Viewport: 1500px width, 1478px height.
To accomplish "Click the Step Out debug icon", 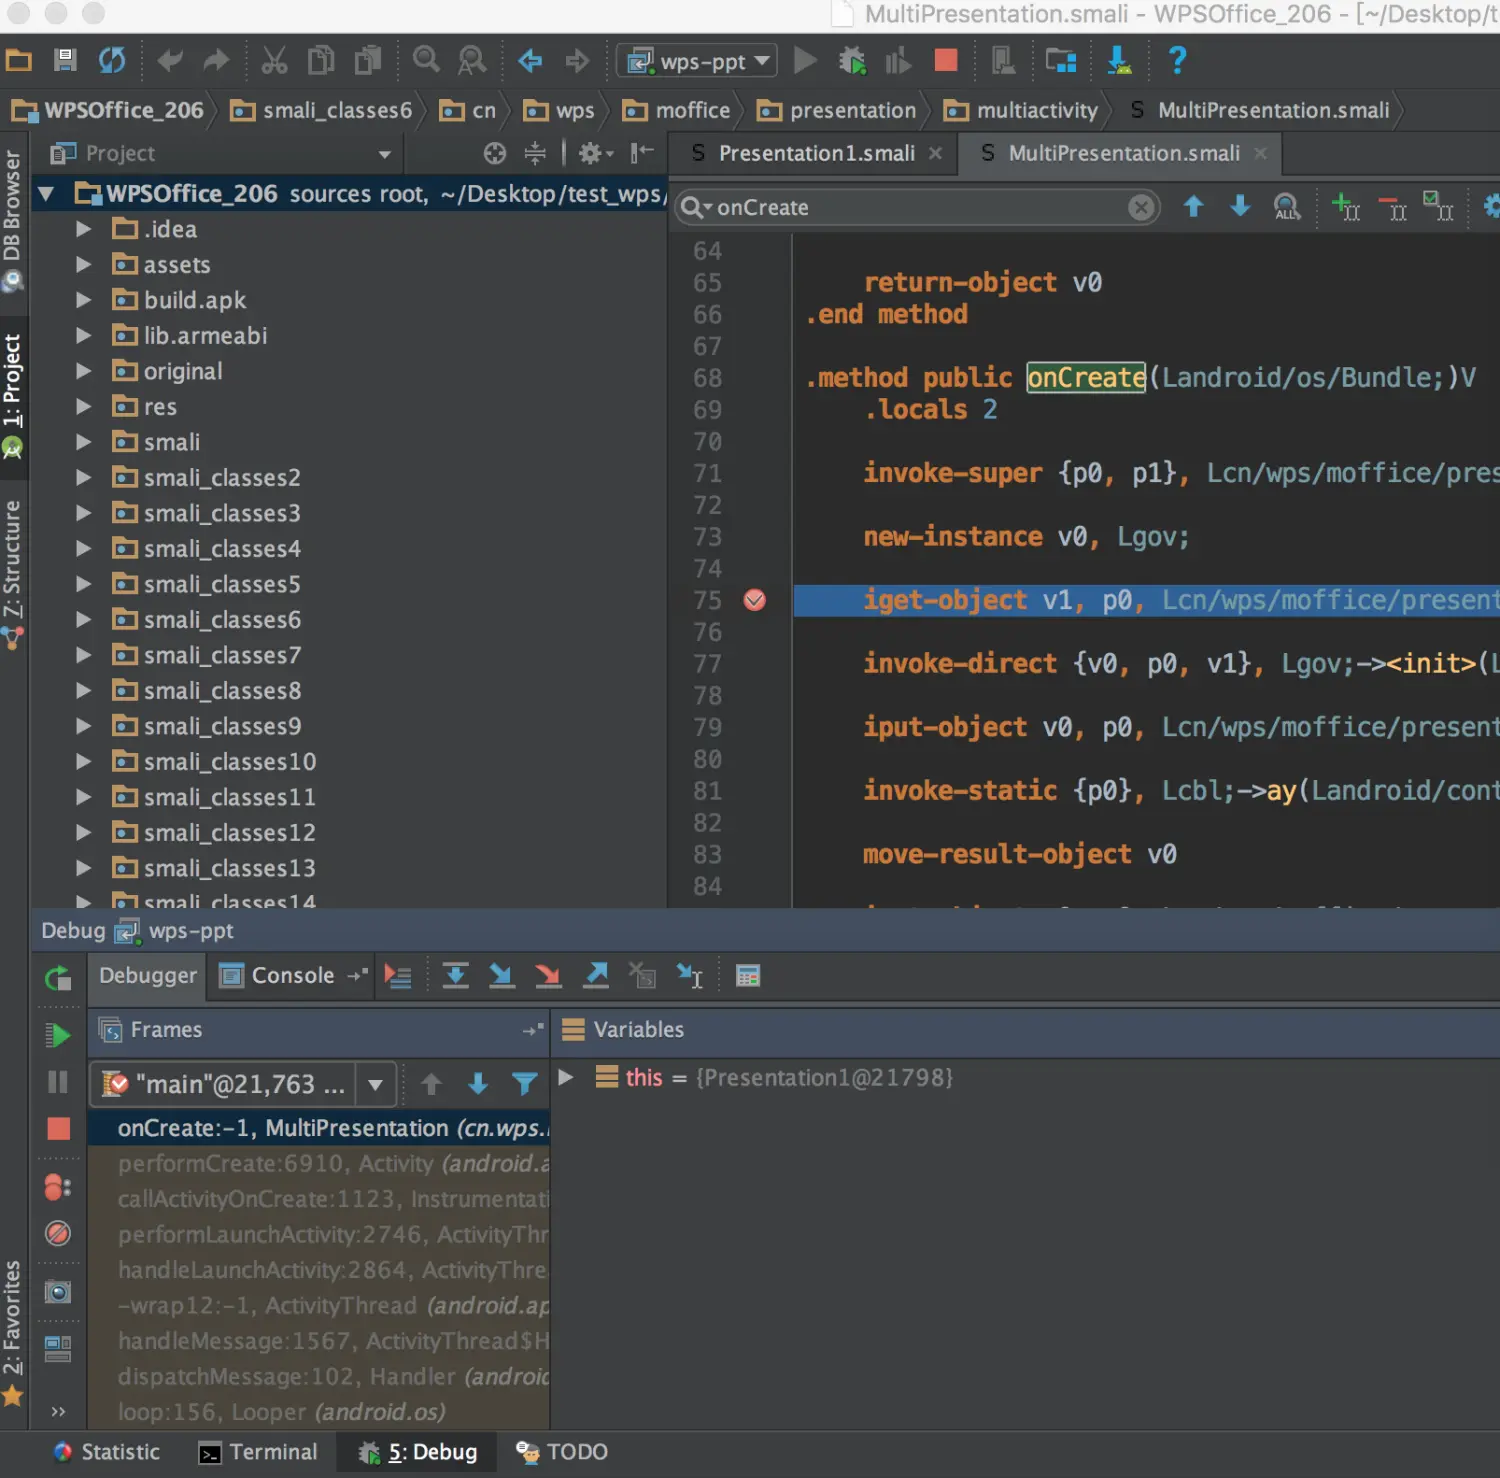I will click(x=596, y=976).
